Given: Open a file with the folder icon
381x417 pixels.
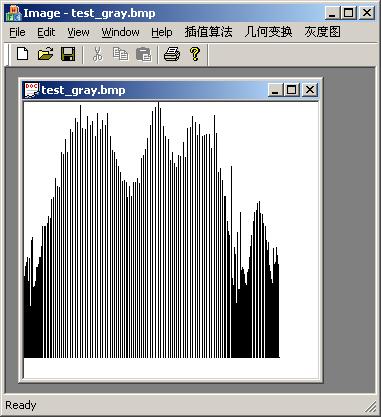Looking at the screenshot, I should coord(45,54).
